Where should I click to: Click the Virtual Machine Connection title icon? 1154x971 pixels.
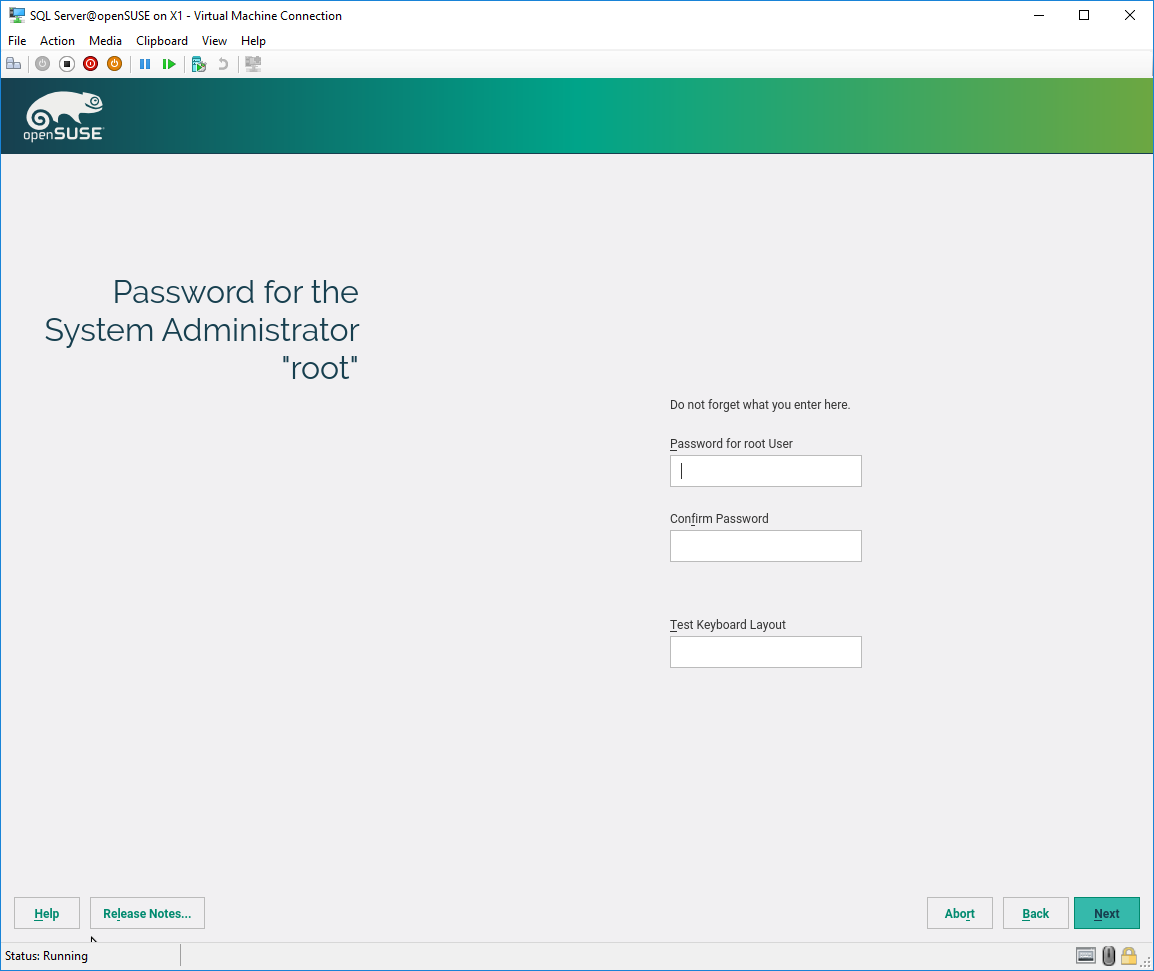point(16,15)
